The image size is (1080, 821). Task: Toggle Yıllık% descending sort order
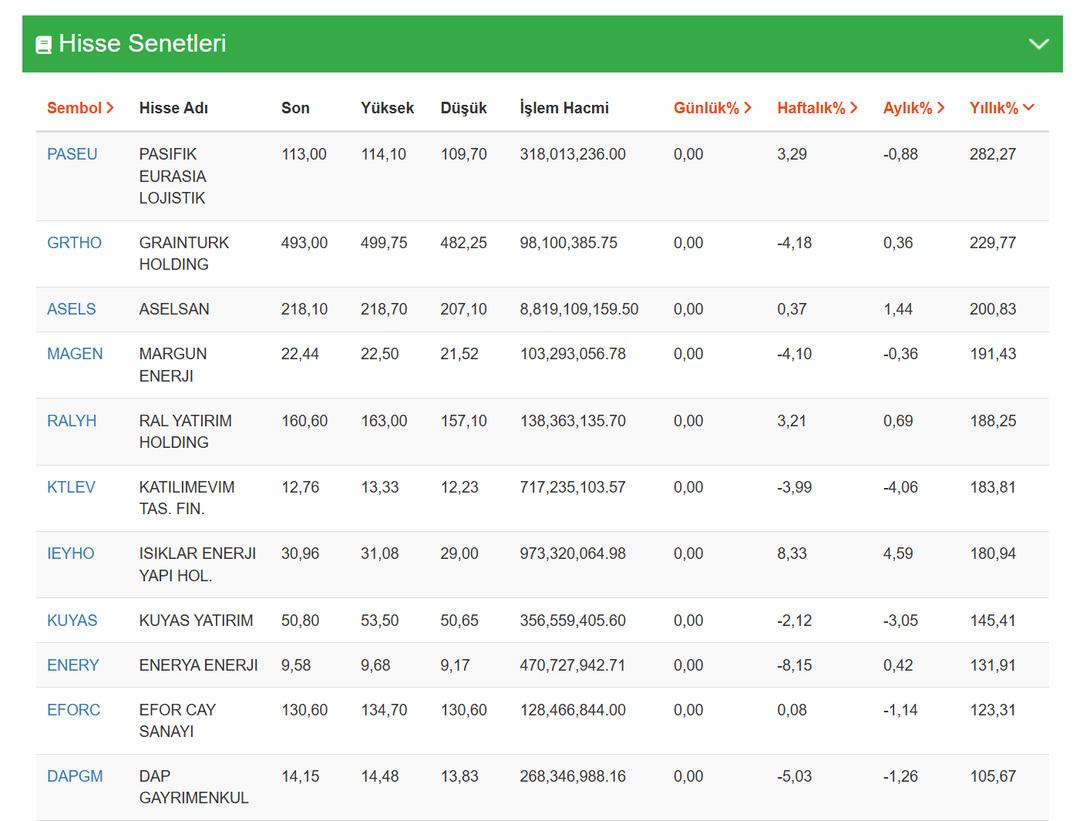[1001, 108]
